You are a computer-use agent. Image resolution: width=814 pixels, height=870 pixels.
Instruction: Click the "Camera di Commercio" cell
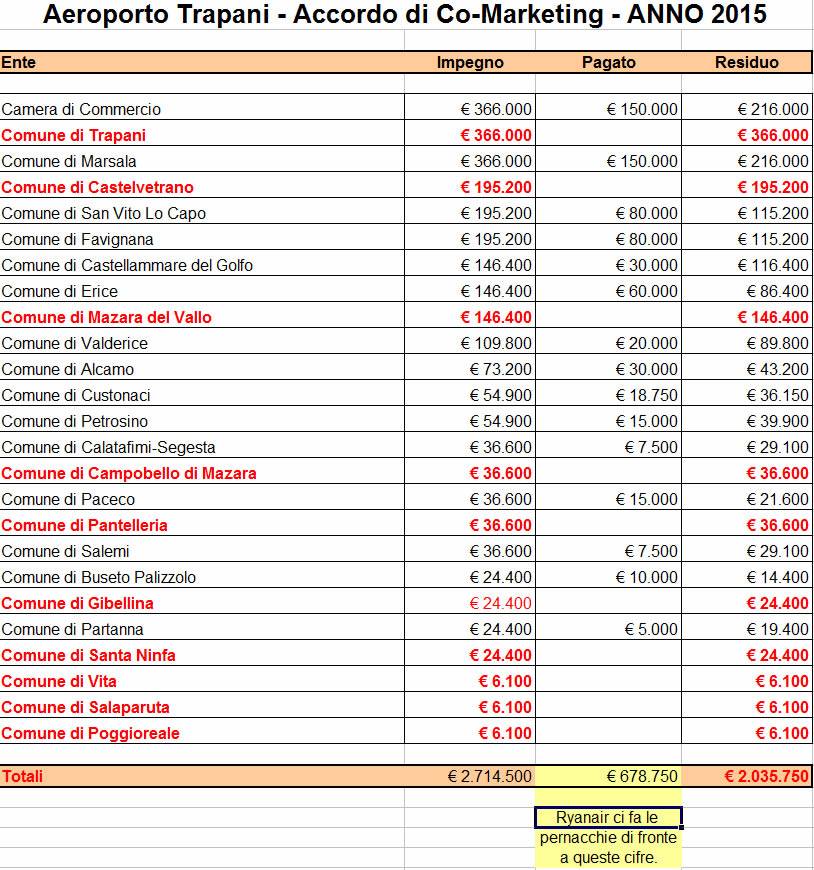pyautogui.click(x=81, y=109)
